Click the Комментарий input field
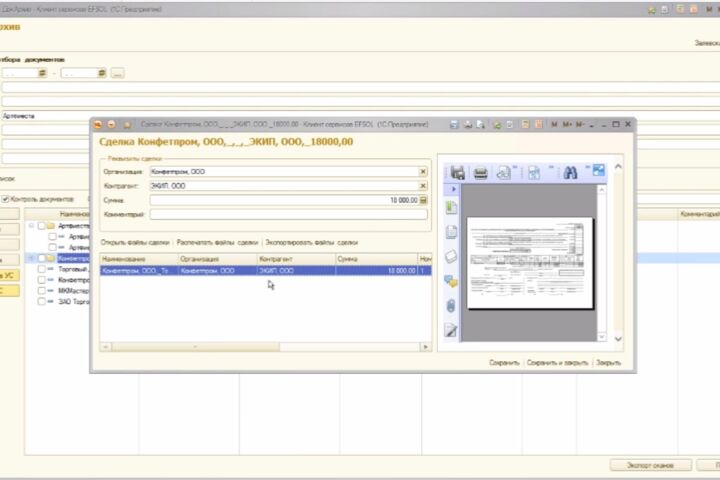Image resolution: width=720 pixels, height=480 pixels. pyautogui.click(x=288, y=214)
